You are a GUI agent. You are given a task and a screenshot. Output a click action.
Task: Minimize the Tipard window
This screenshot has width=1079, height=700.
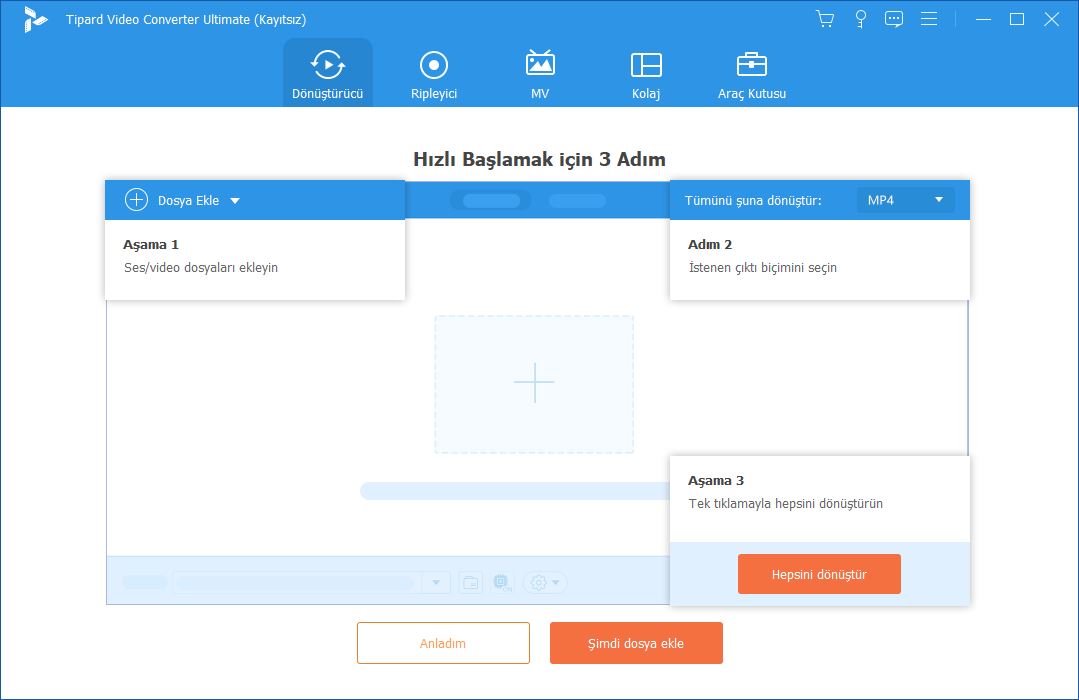point(983,19)
